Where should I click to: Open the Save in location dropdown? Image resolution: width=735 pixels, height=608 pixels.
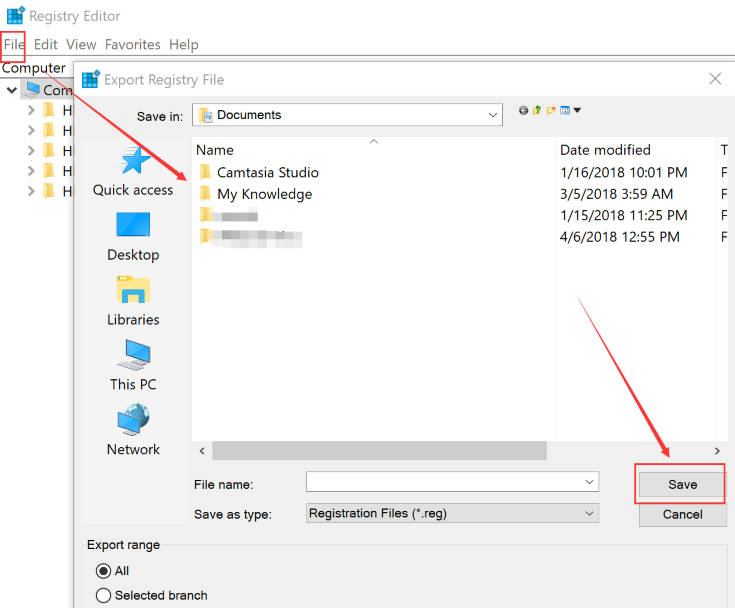pyautogui.click(x=493, y=115)
